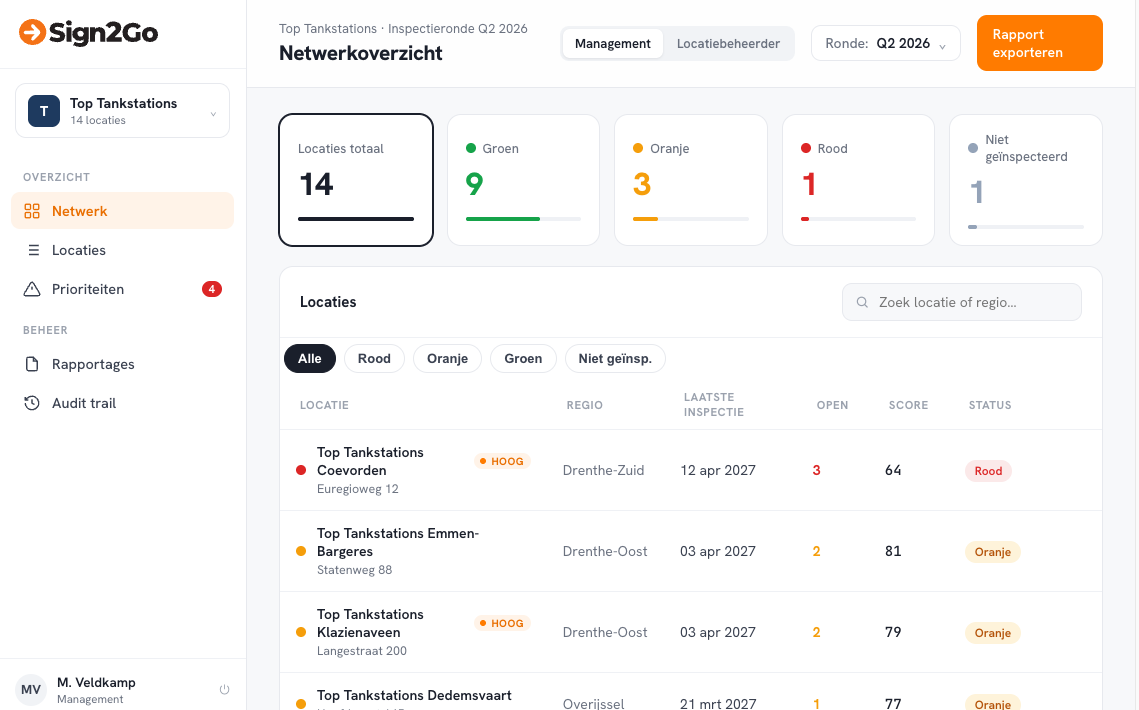Click the STATUS column header
The image size is (1139, 710).
click(x=989, y=405)
